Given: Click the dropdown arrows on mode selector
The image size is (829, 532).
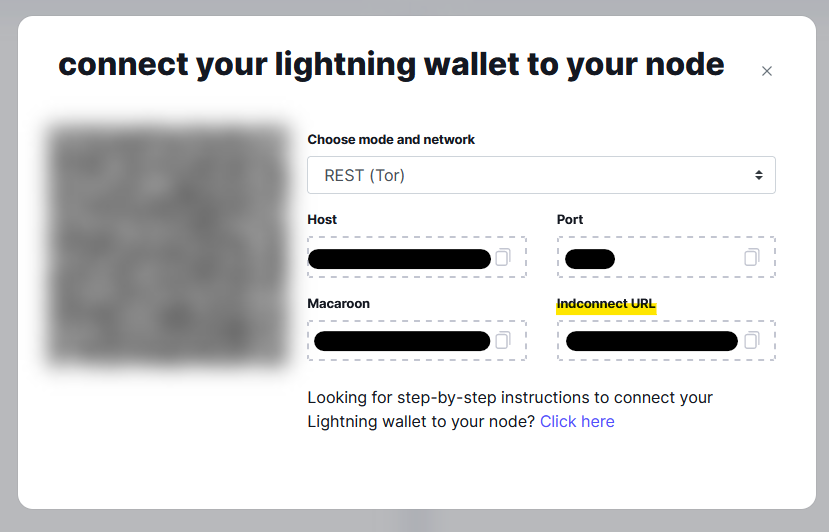Looking at the screenshot, I should (x=759, y=175).
